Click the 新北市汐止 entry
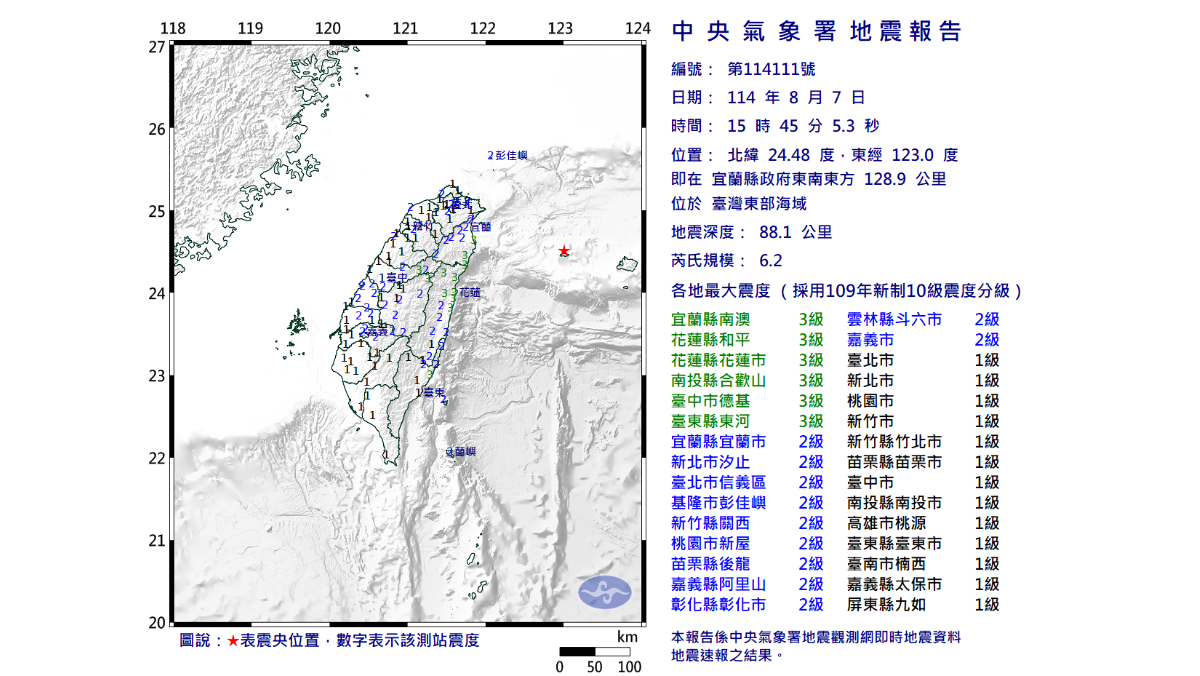This screenshot has width=1200, height=676. (x=710, y=462)
